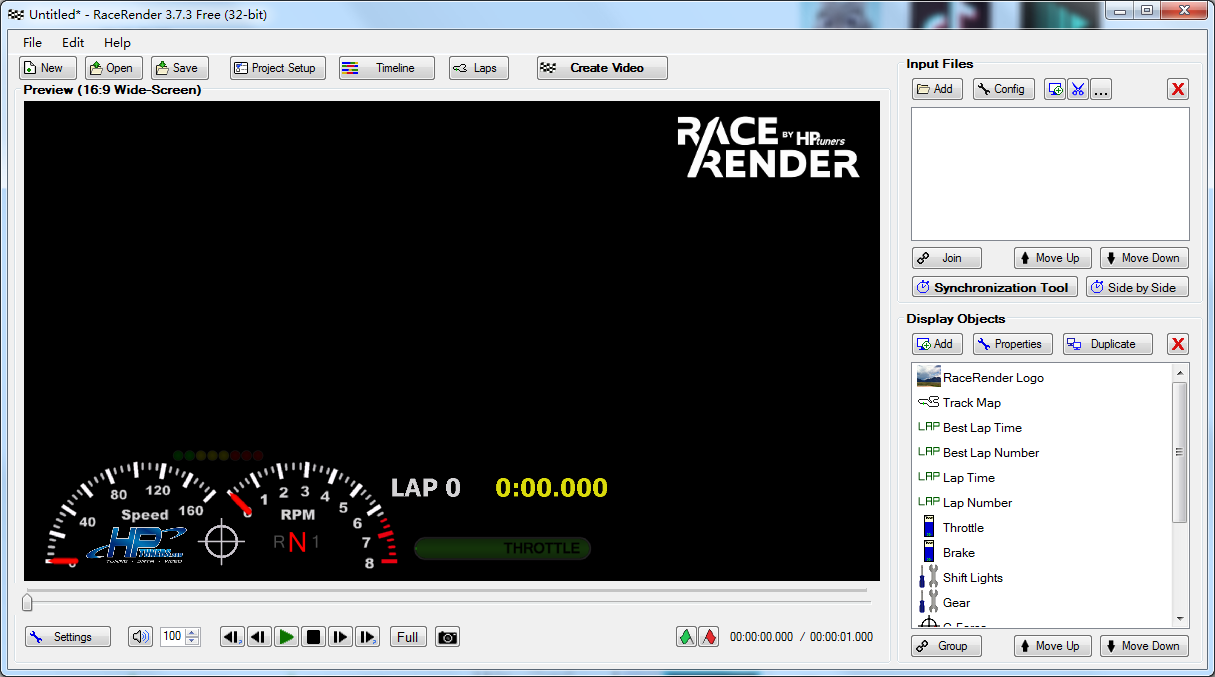1215x677 pixels.
Task: Remove input file with red X
Action: coord(1178,89)
